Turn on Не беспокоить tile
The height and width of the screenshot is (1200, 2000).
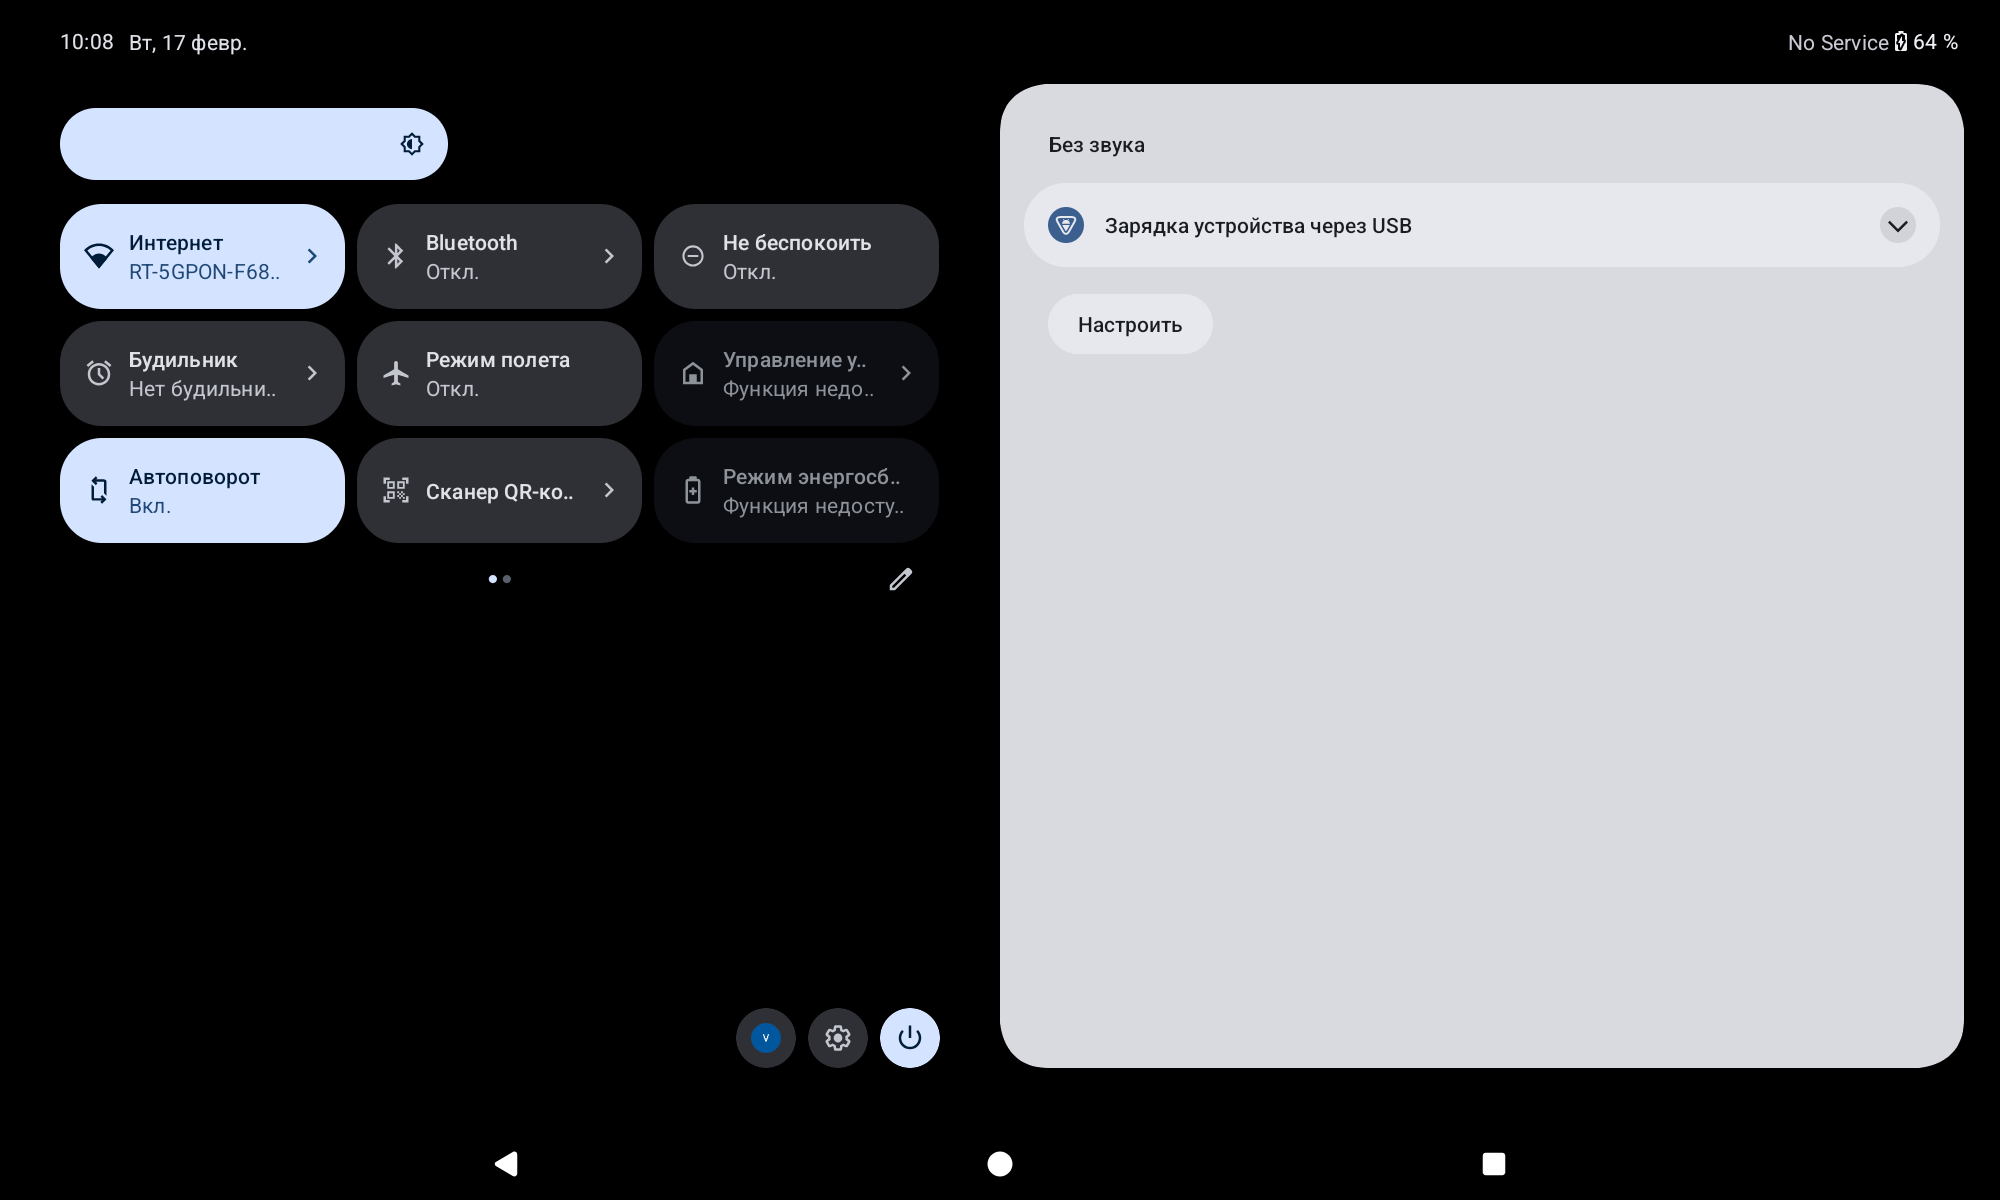[795, 256]
